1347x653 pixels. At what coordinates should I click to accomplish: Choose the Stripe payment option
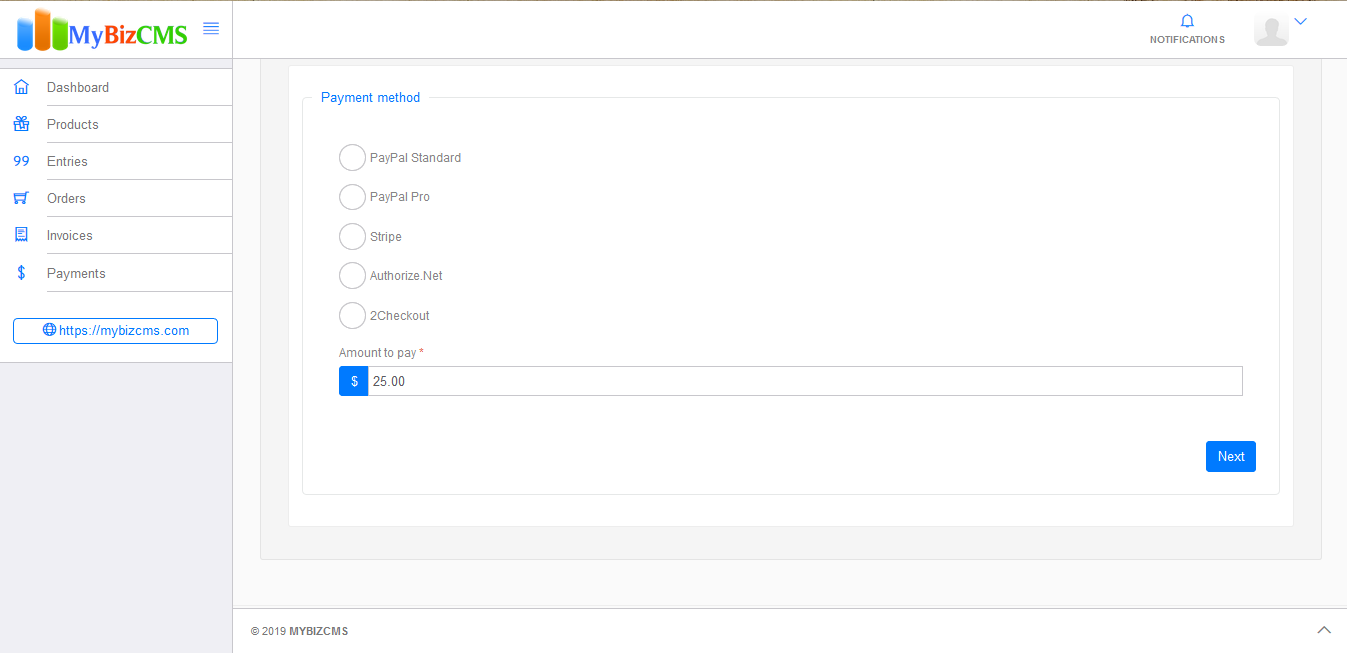click(x=352, y=237)
